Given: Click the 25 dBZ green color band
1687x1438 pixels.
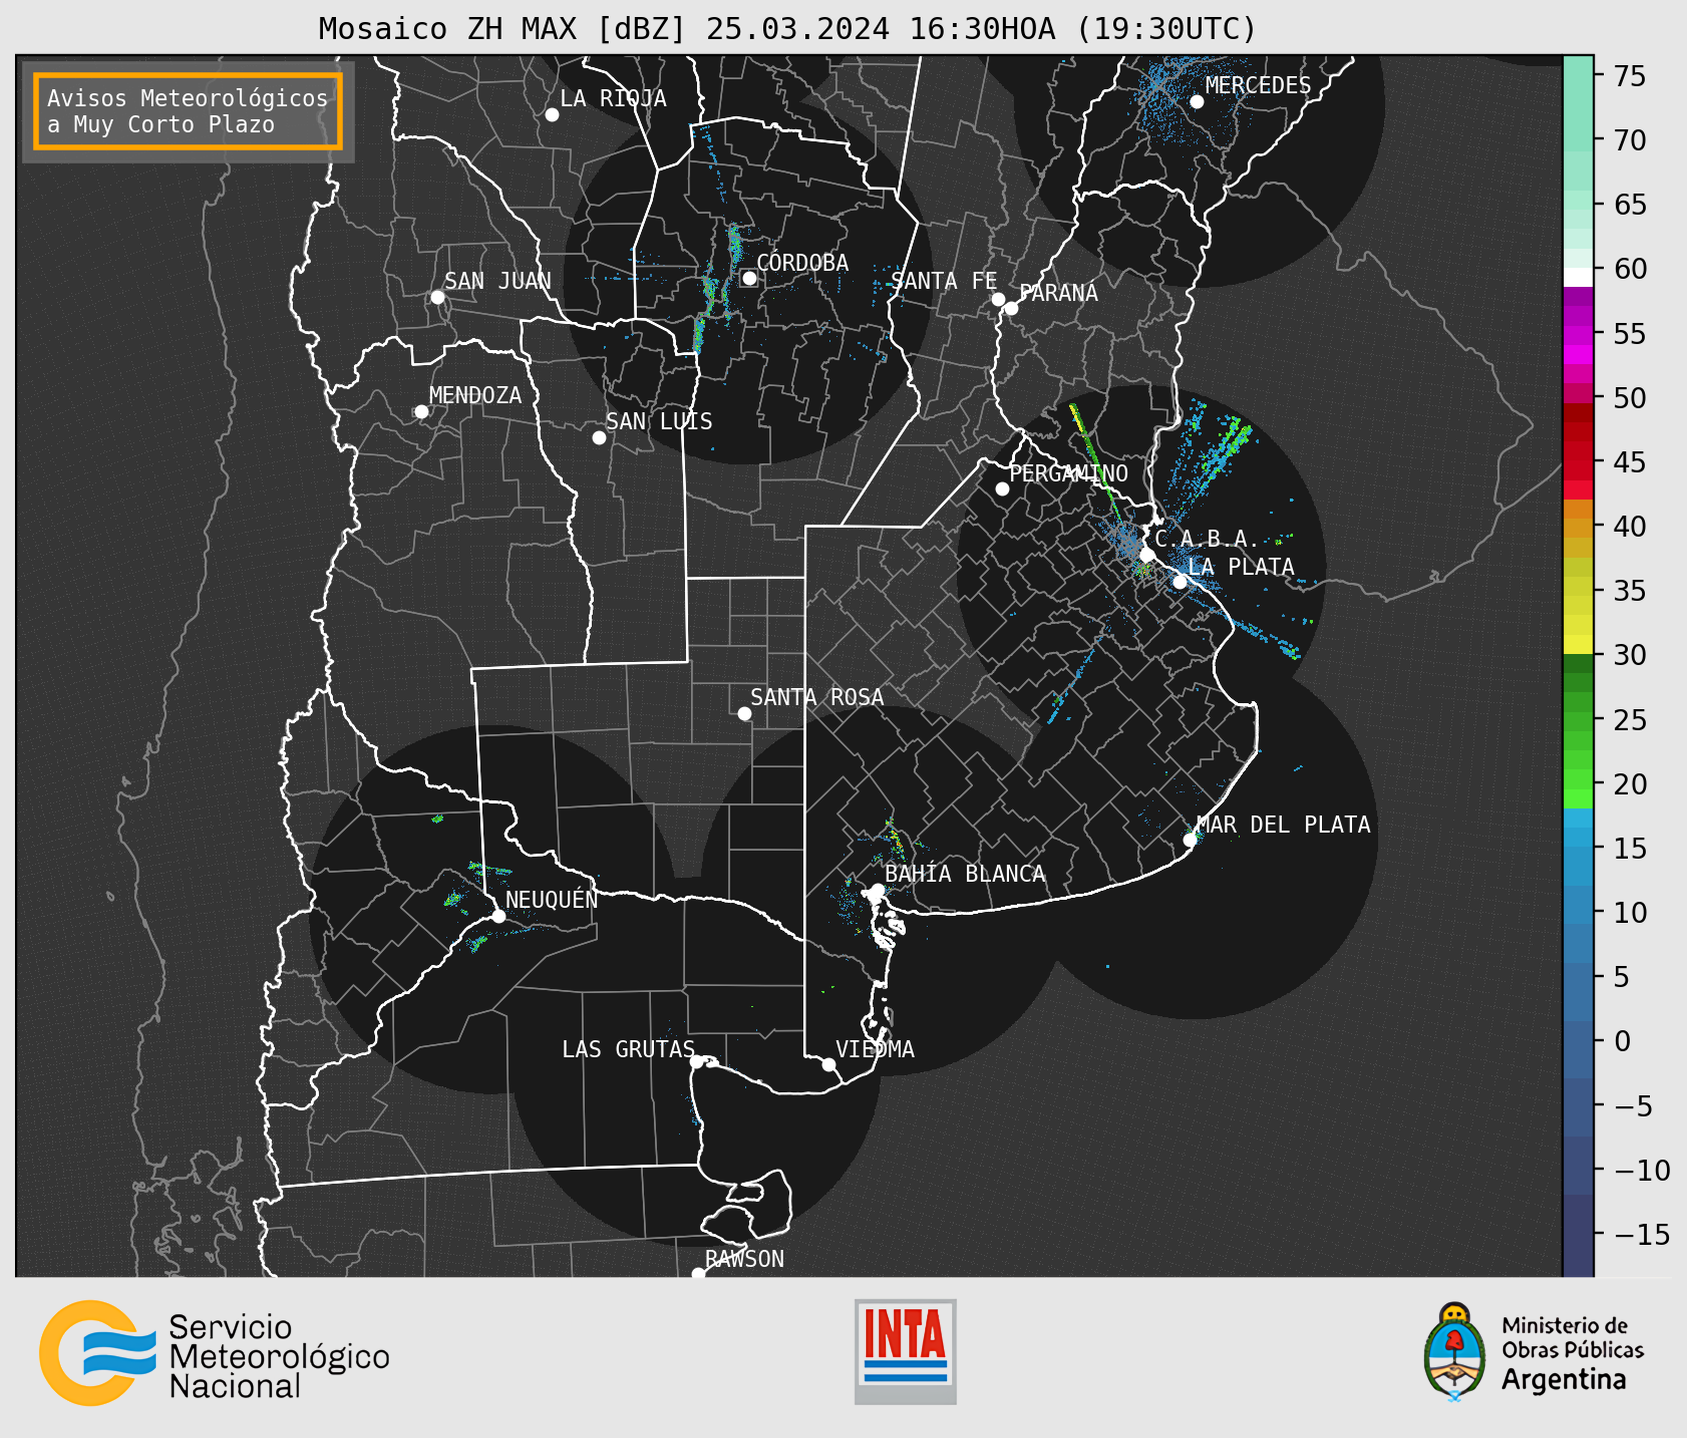Looking at the screenshot, I should 1578,719.
